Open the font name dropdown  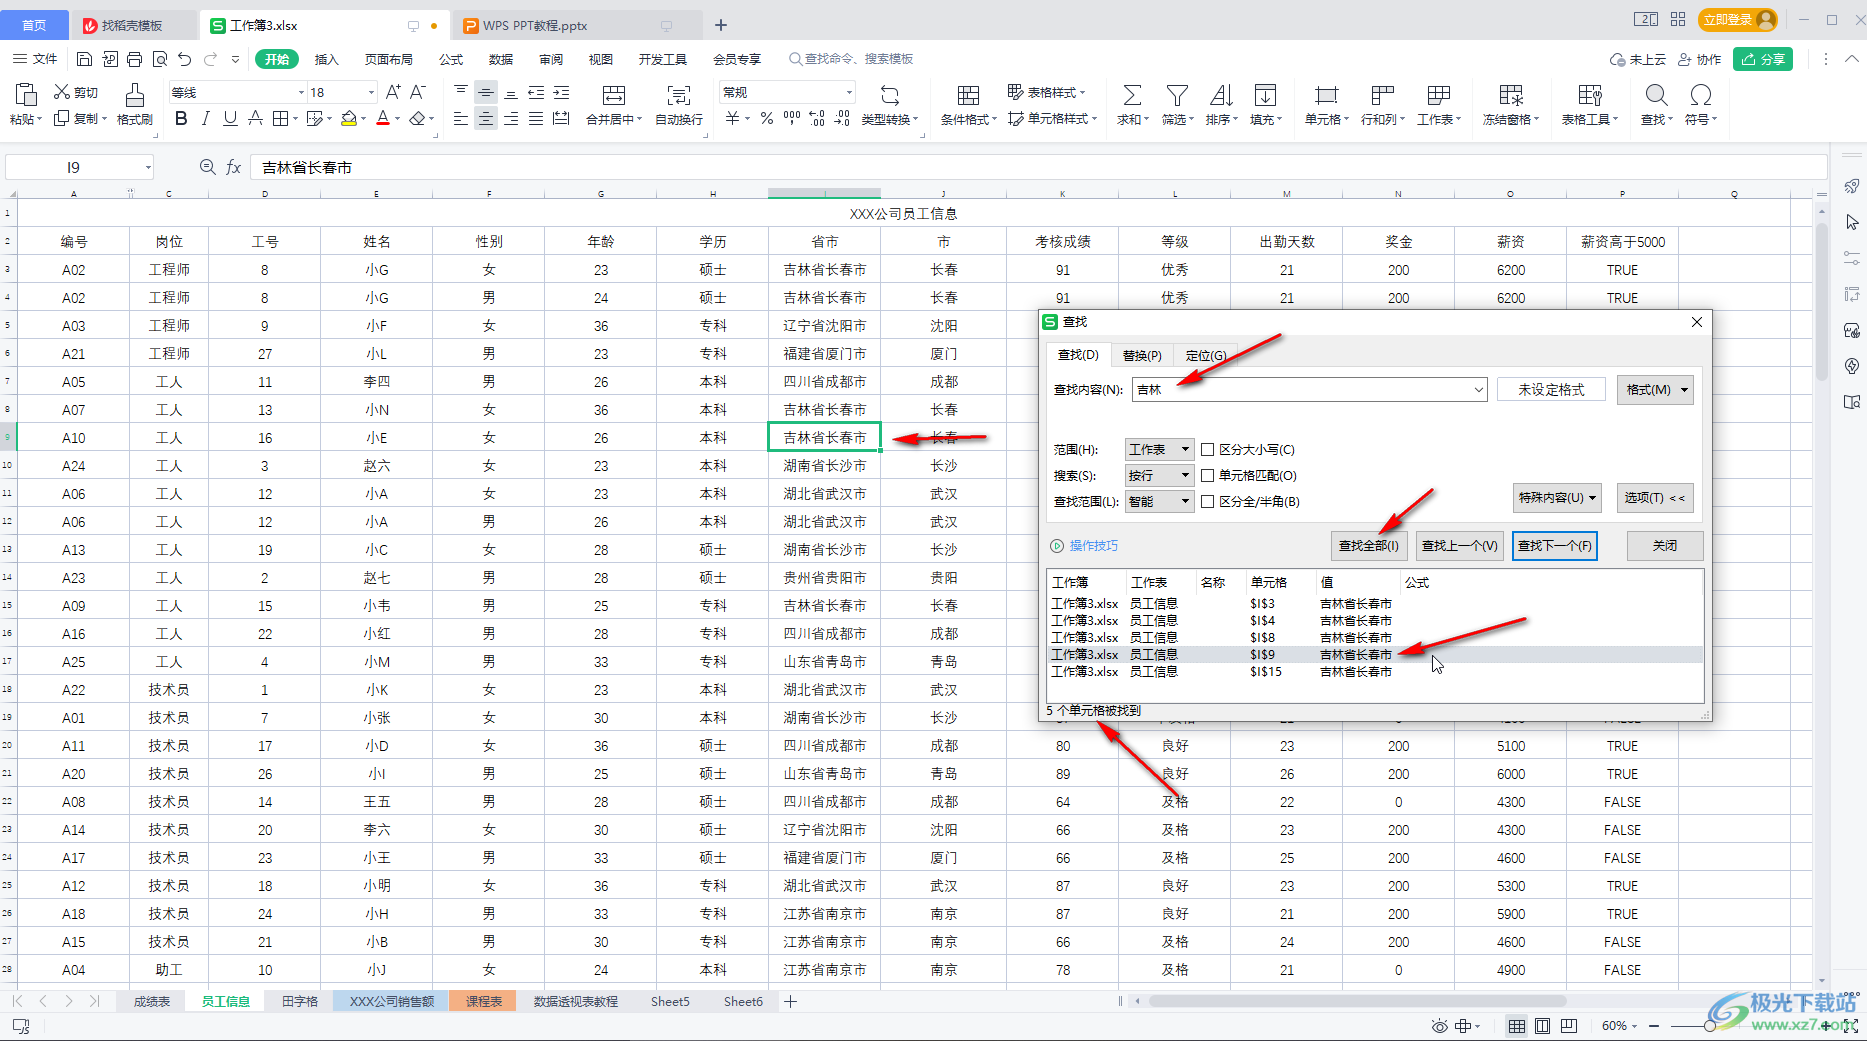[301, 92]
